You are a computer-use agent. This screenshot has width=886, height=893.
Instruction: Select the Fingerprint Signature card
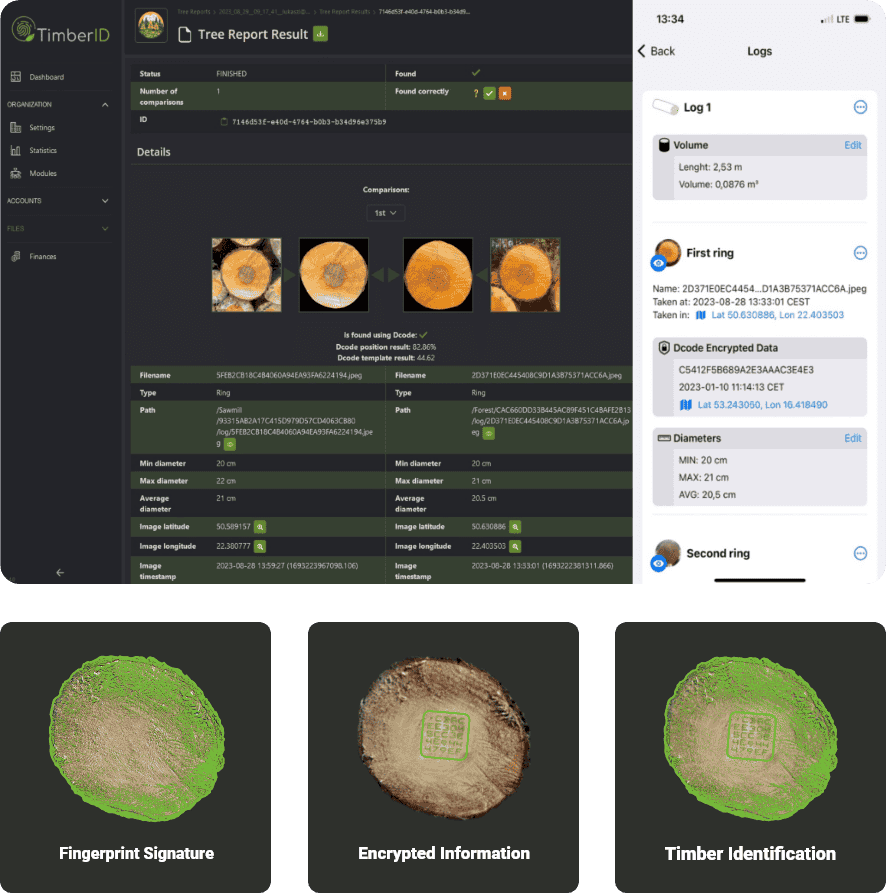click(136, 757)
